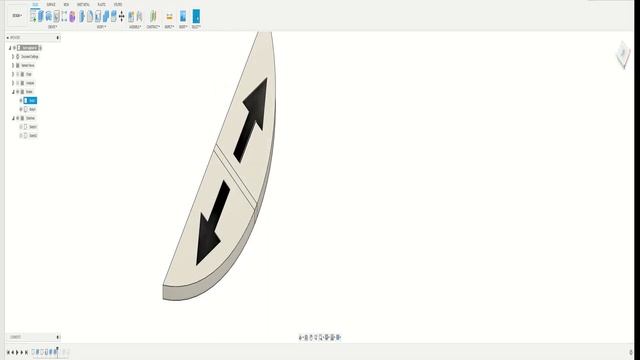640x360 pixels.
Task: Open the CREATE dropdown menu
Action: click(53, 27)
